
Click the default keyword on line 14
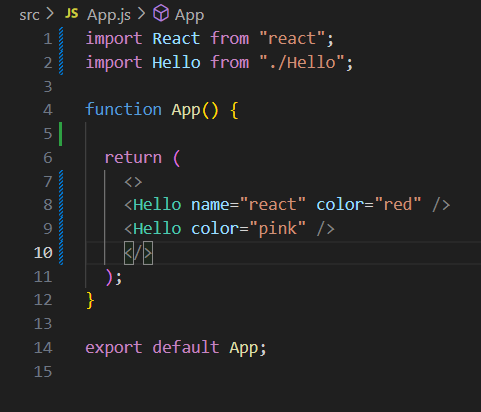[186, 347]
